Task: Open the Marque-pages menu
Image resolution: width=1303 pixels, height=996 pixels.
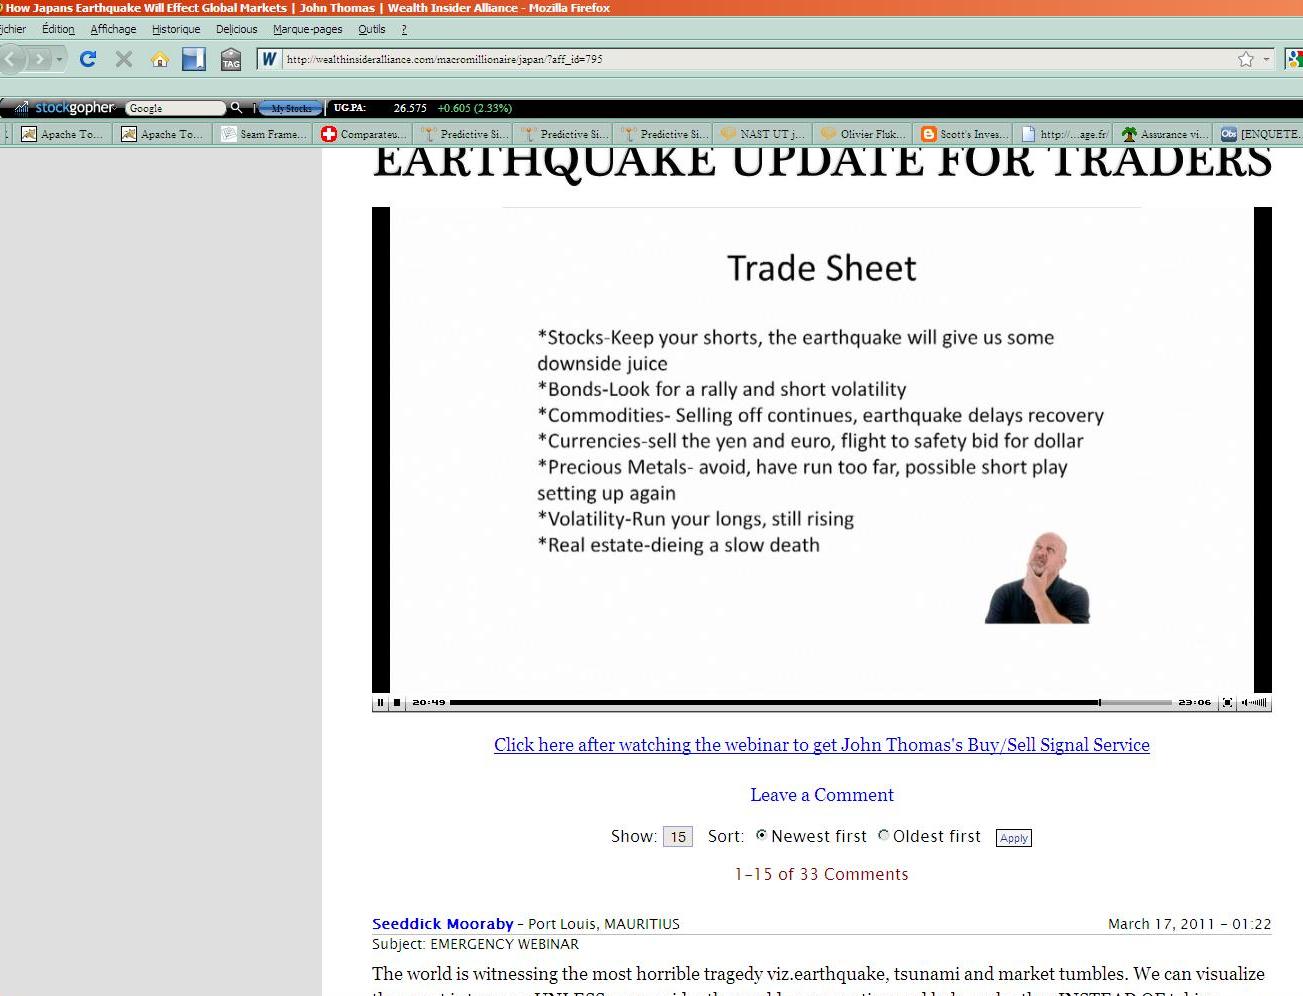Action: tap(307, 29)
